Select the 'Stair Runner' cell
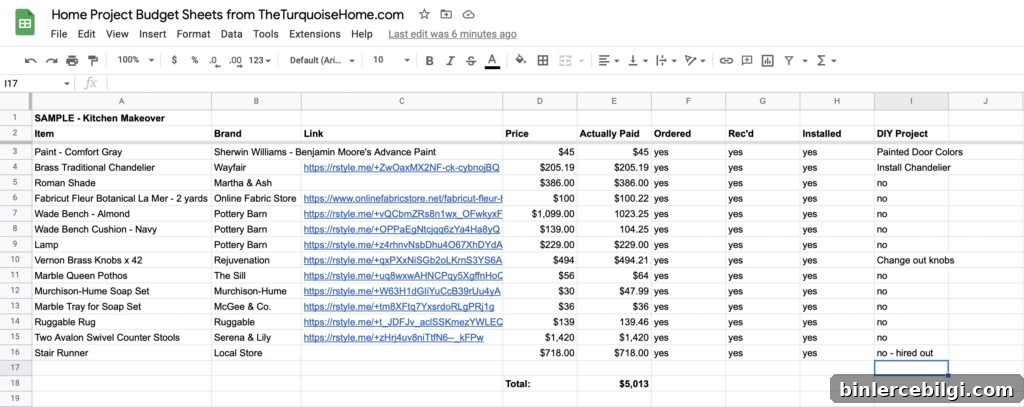The image size is (1024, 407). coord(121,353)
